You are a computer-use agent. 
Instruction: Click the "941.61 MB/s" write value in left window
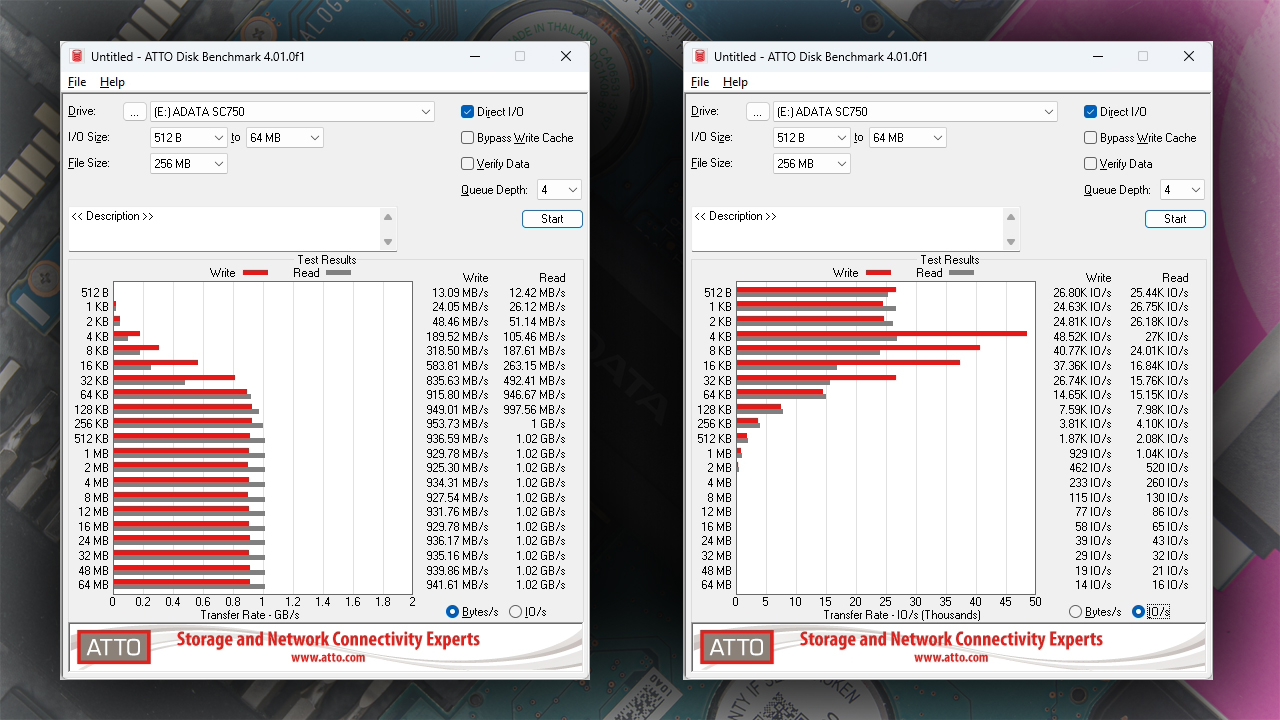point(456,585)
